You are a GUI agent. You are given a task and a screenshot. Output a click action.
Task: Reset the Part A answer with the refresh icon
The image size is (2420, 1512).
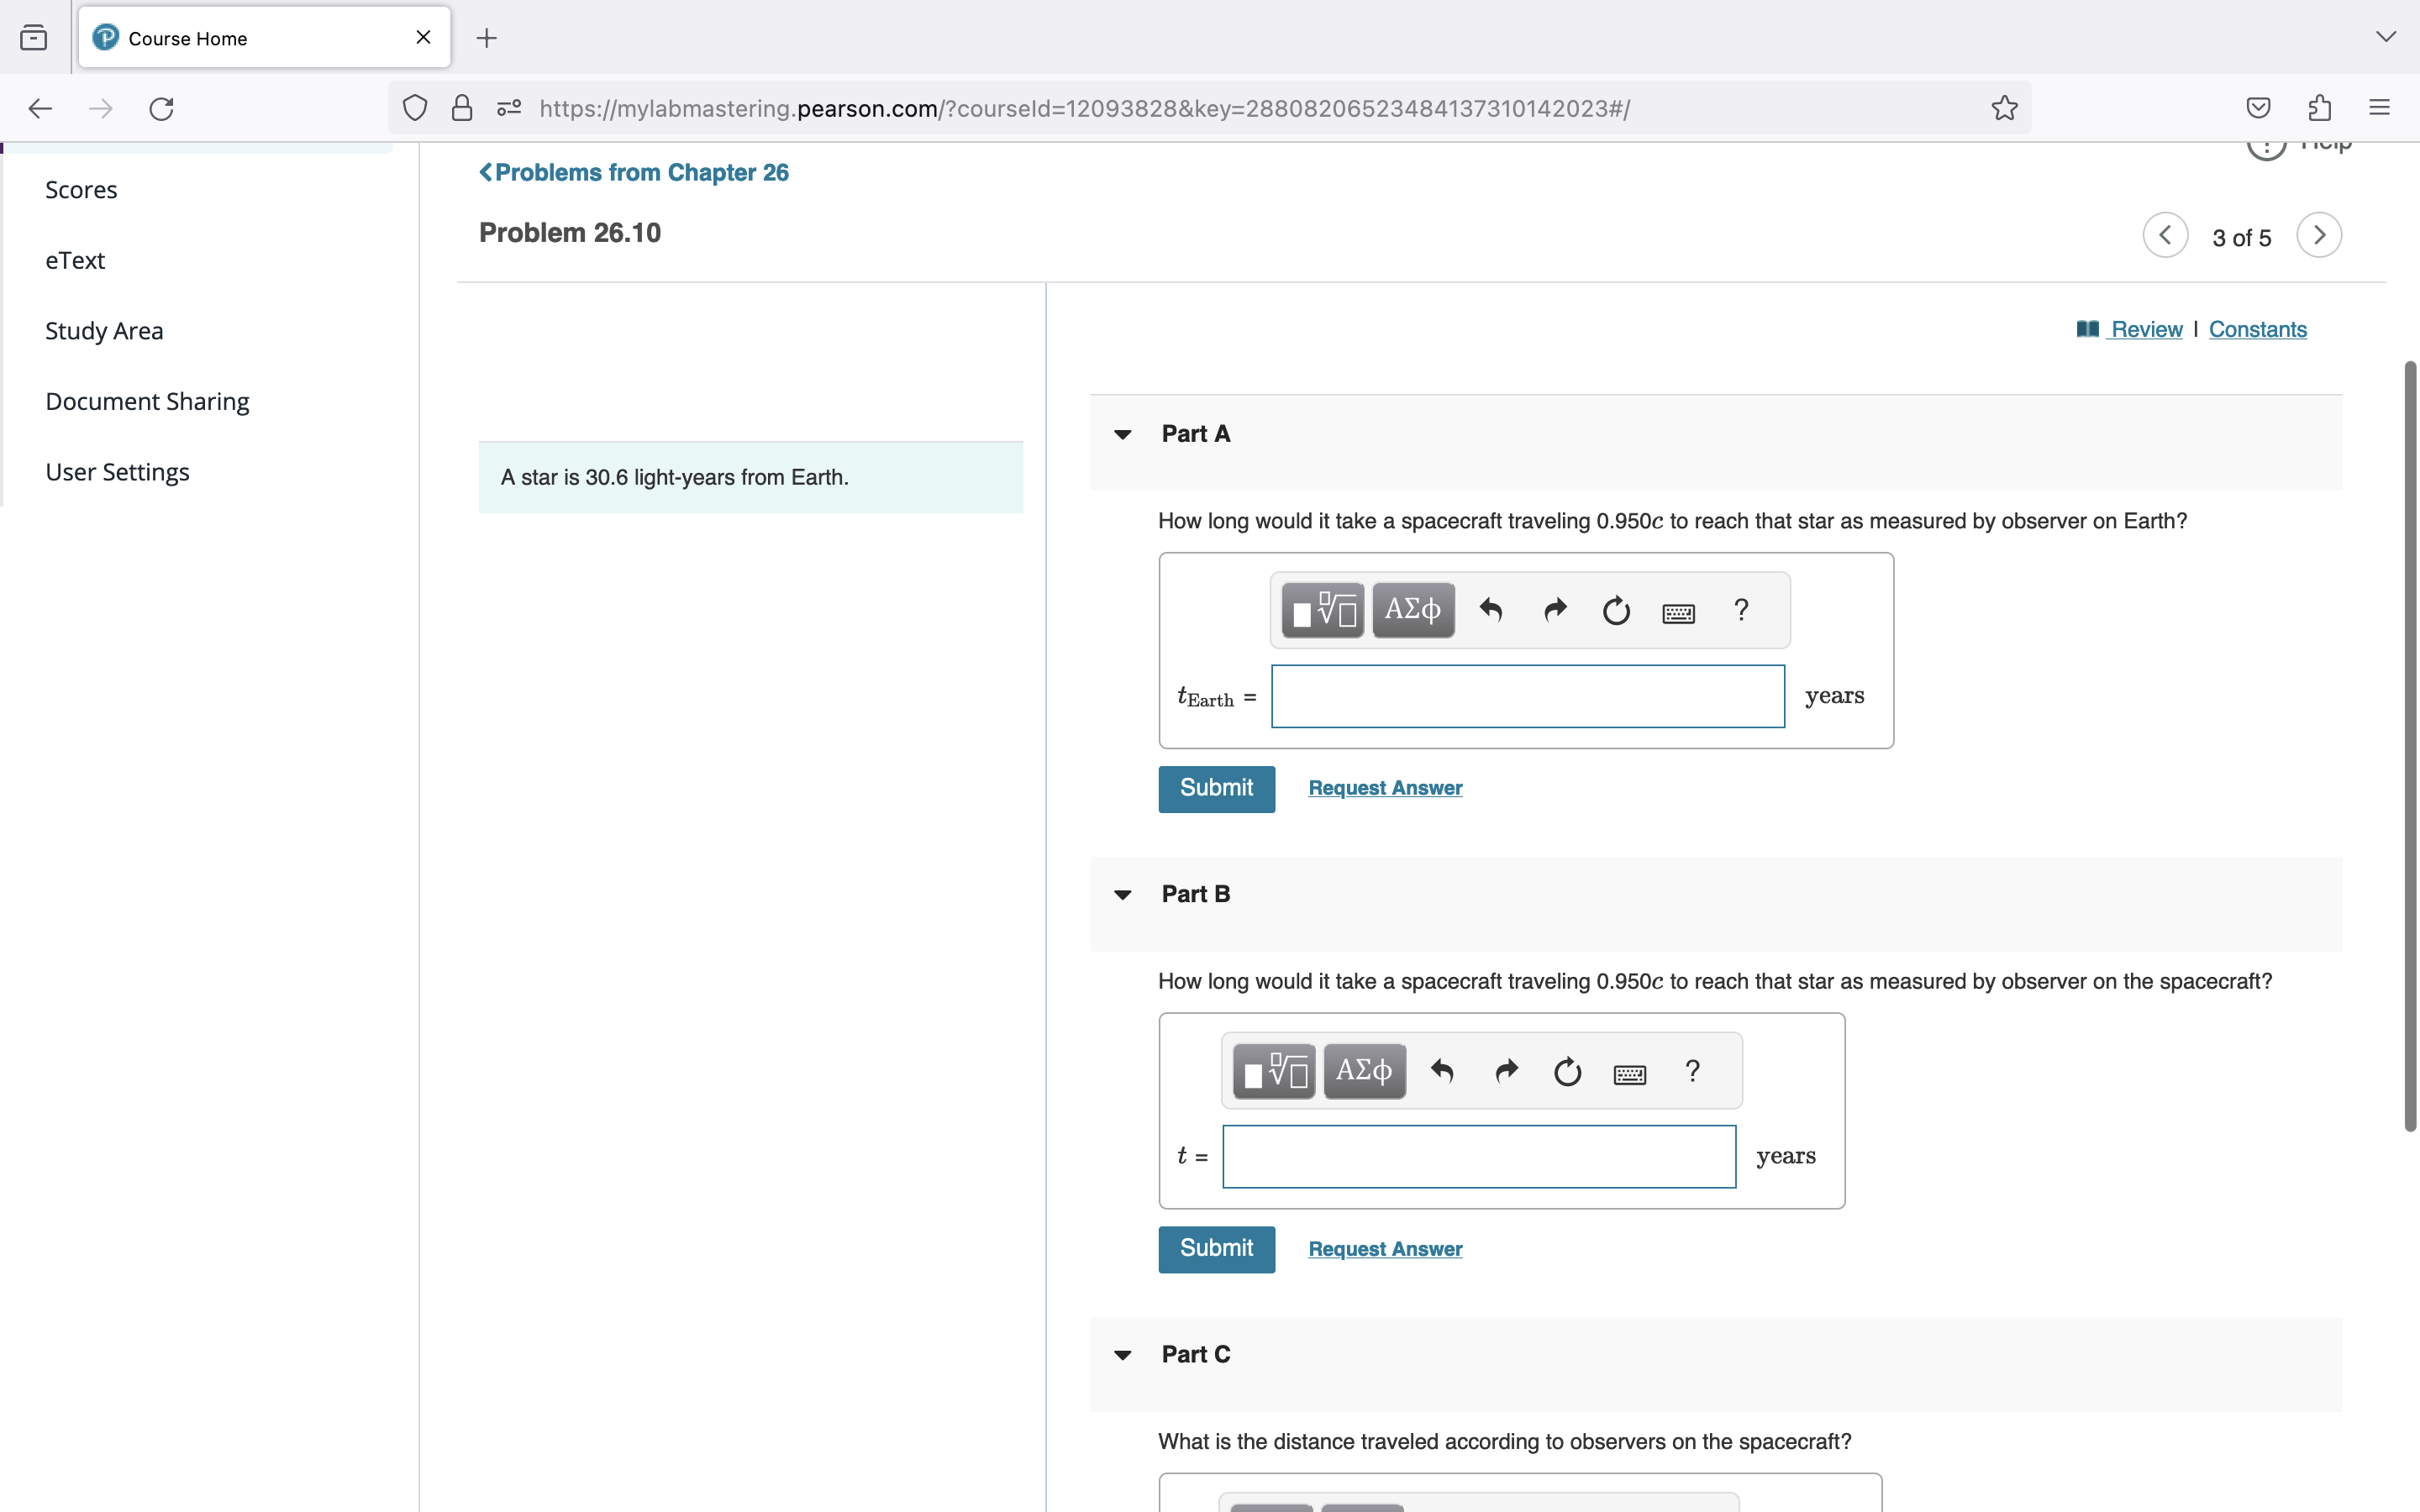tap(1616, 609)
